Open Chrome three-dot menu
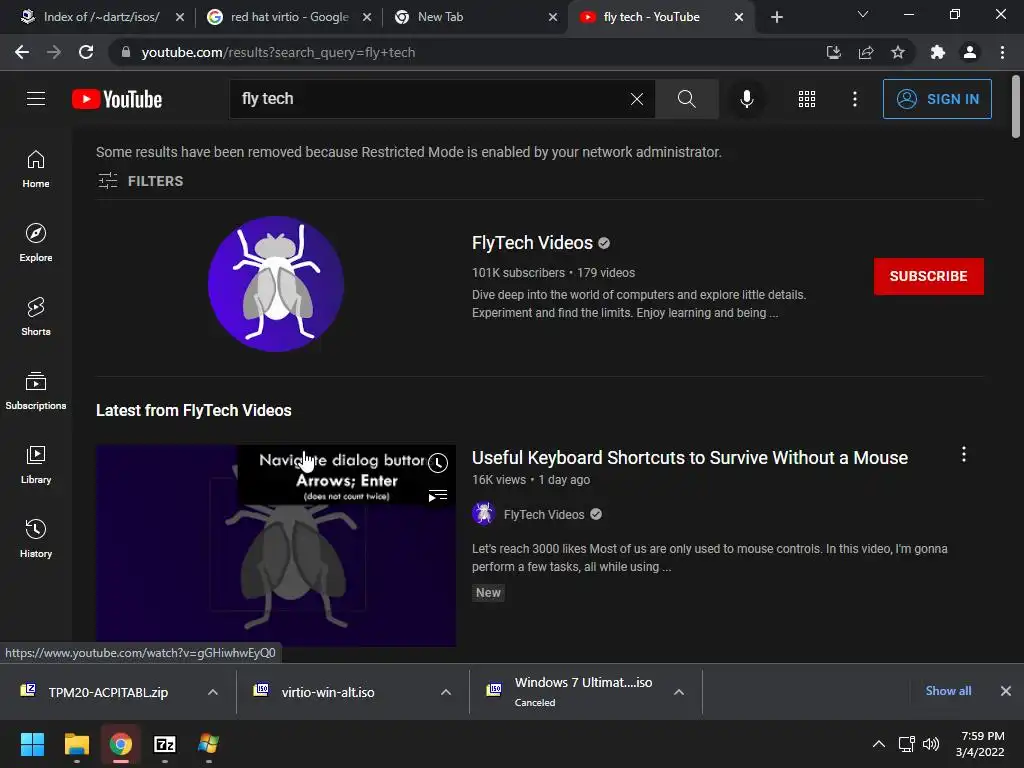The image size is (1024, 768). (1002, 52)
